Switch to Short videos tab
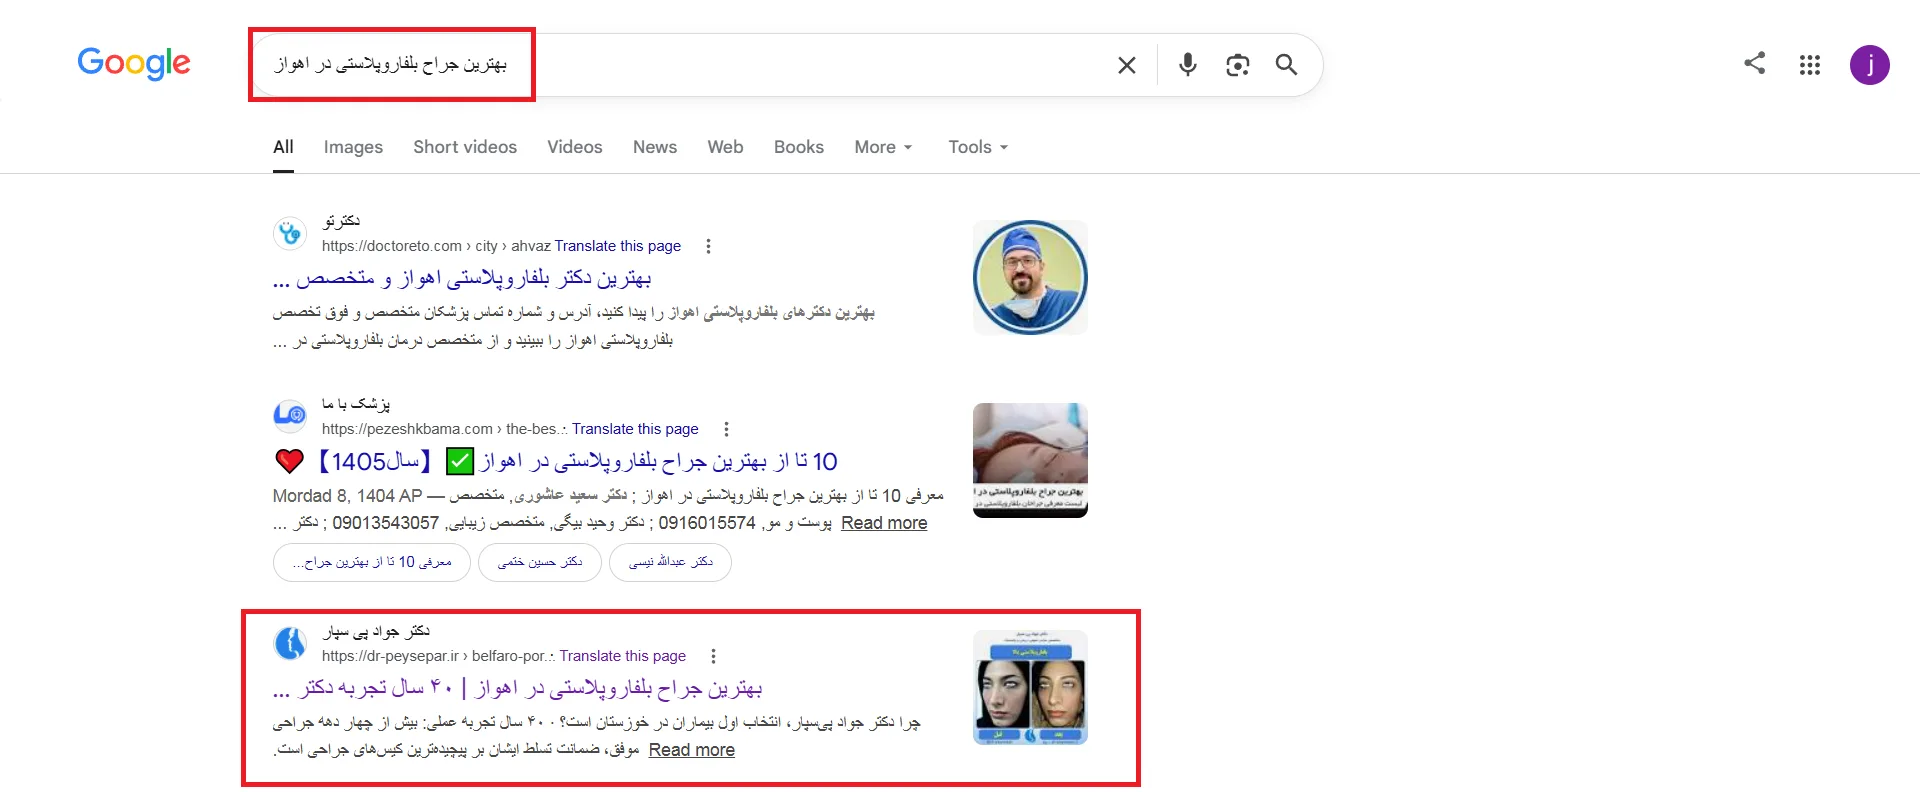Viewport: 1920px width, 792px height. click(x=465, y=147)
